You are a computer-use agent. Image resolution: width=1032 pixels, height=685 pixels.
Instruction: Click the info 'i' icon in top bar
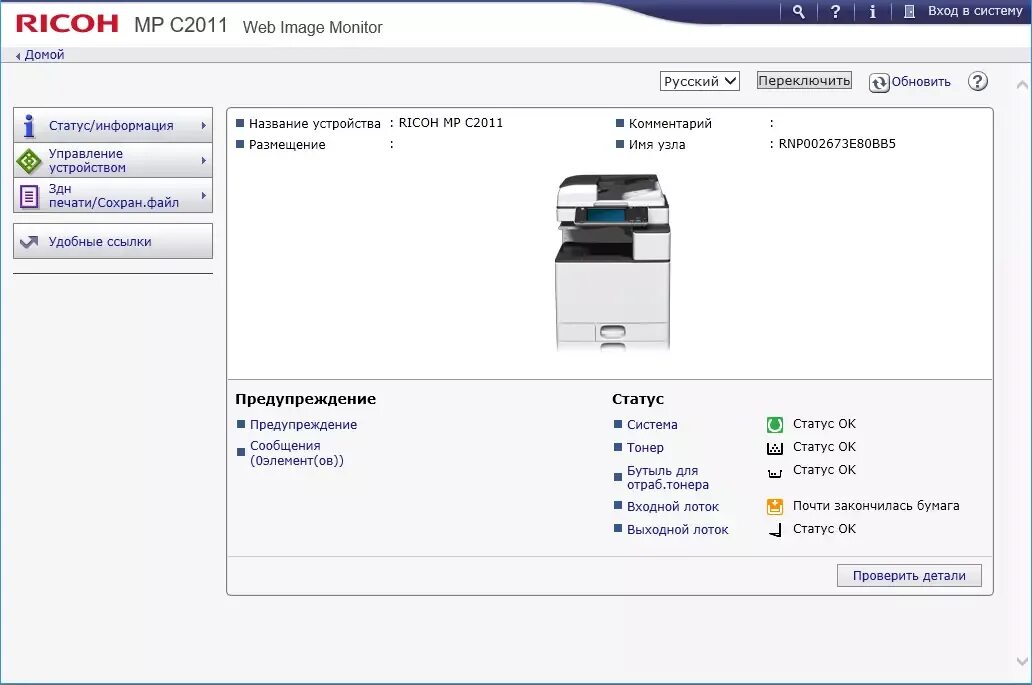pyautogui.click(x=873, y=11)
